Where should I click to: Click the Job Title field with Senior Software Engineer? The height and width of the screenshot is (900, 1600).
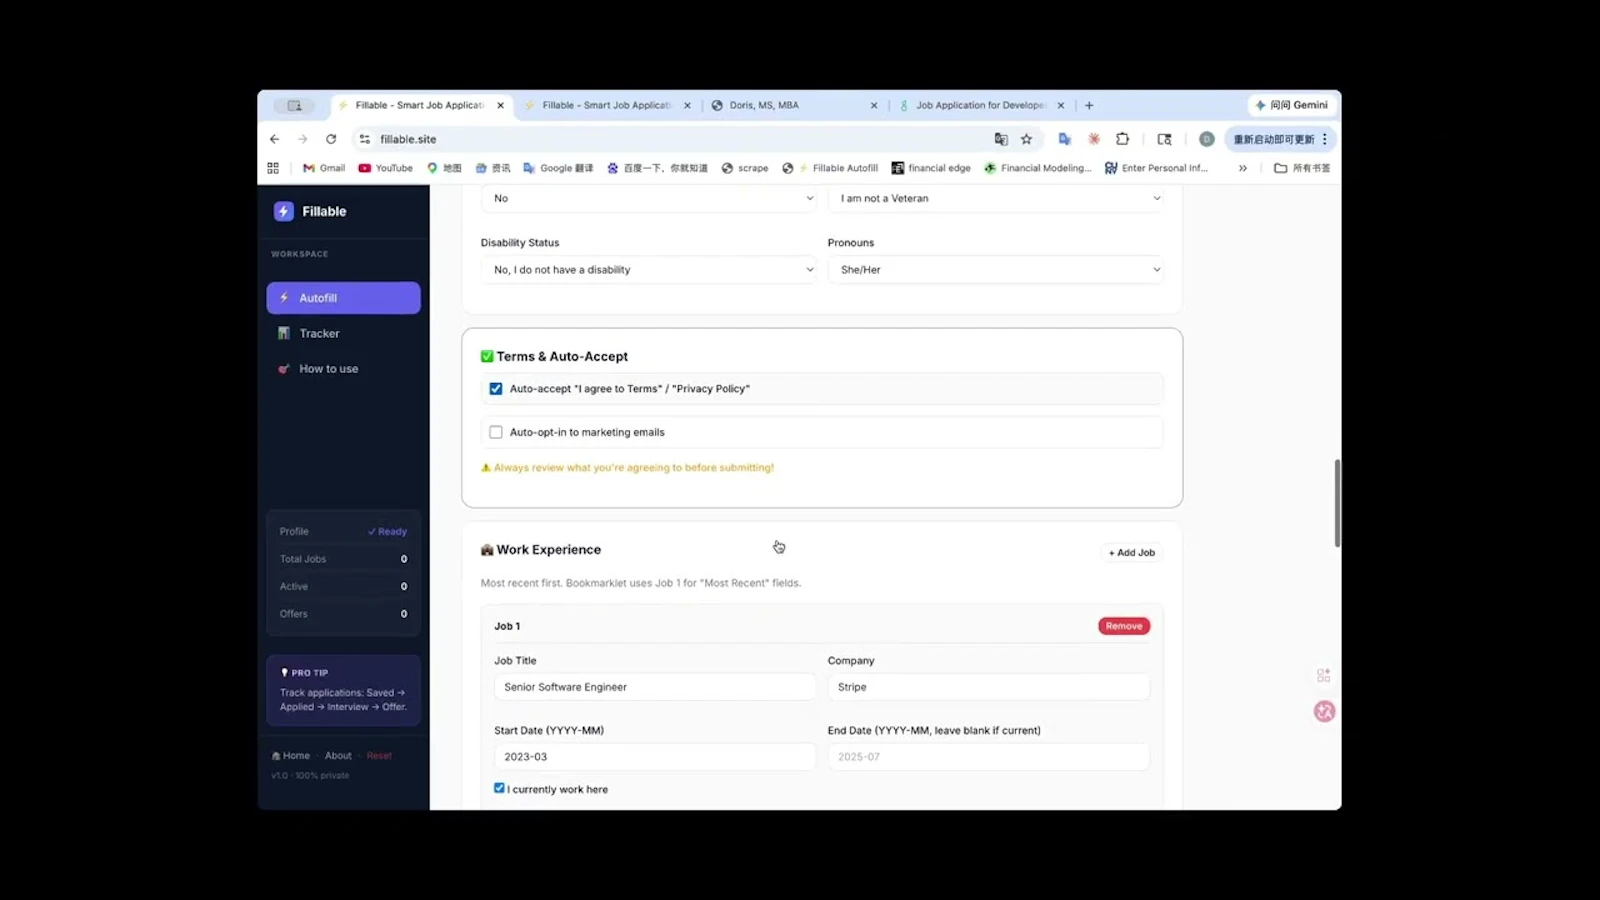654,687
